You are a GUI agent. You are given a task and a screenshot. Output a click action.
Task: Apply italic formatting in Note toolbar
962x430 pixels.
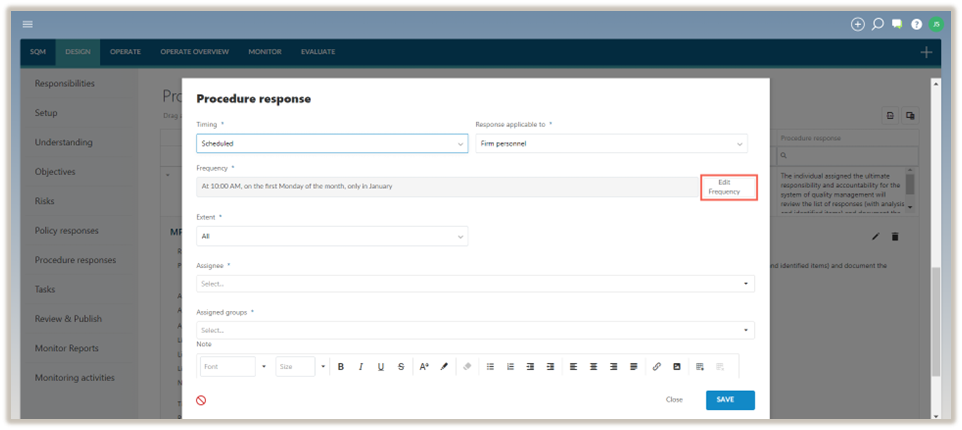coord(361,367)
